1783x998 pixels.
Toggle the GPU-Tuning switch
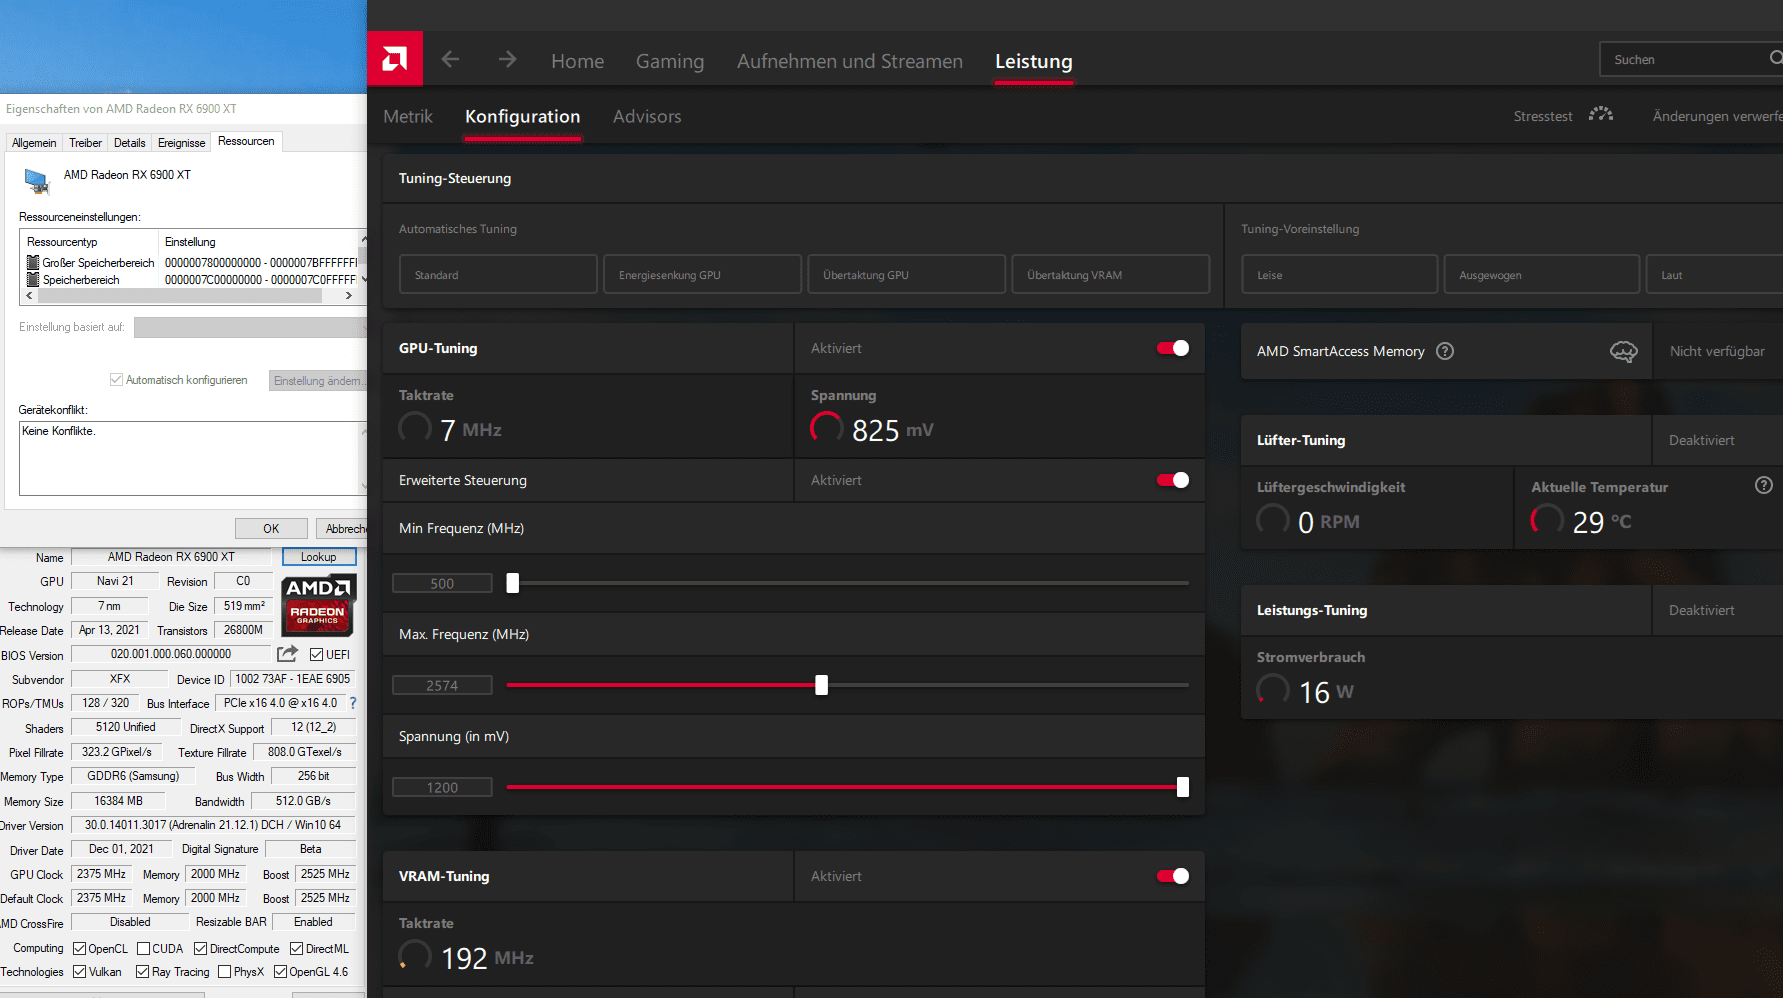pos(1173,348)
